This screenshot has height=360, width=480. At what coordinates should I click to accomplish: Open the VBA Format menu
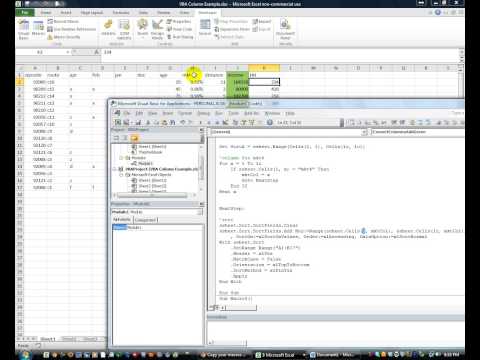[185, 114]
